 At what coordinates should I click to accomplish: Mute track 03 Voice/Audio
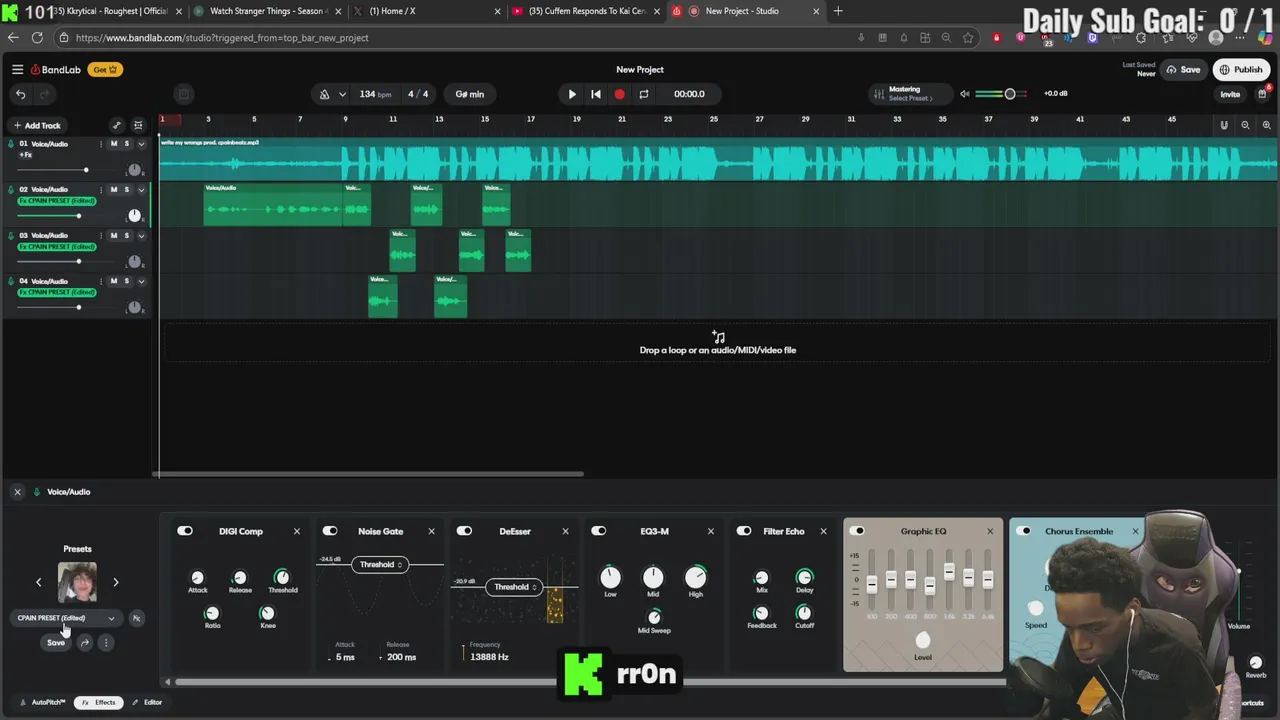pyautogui.click(x=113, y=236)
